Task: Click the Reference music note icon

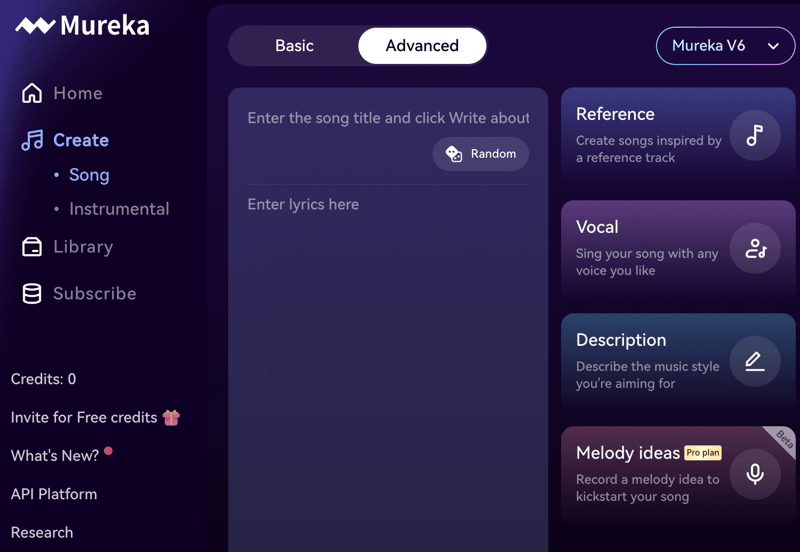Action: point(755,136)
